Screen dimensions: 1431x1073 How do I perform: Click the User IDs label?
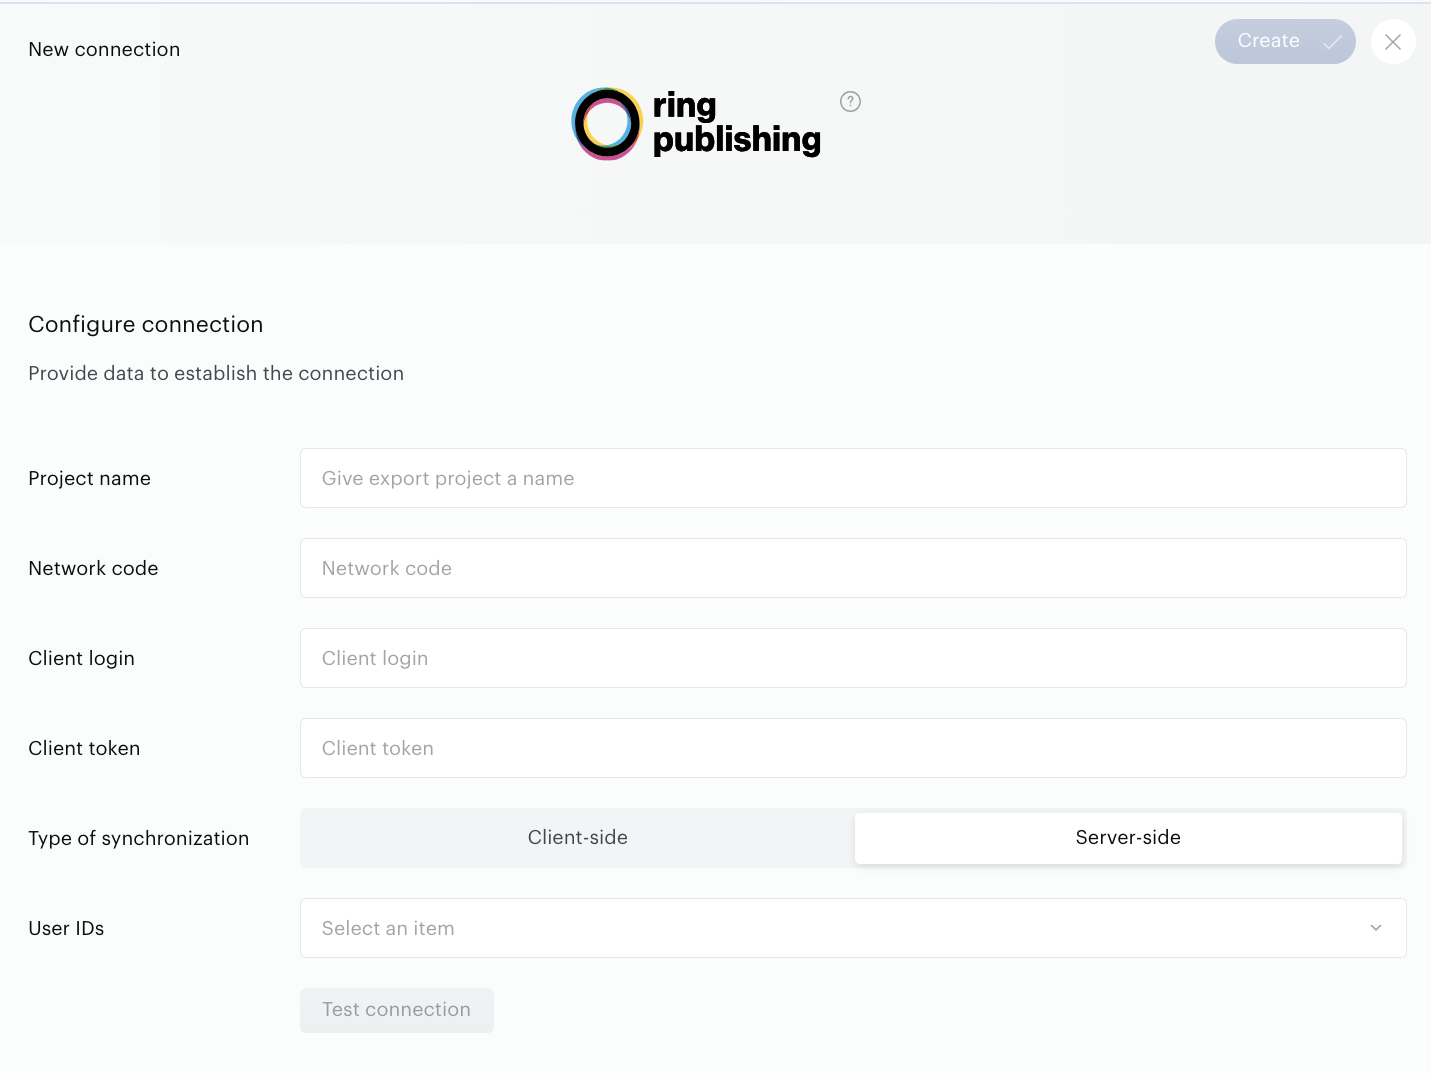tap(66, 928)
